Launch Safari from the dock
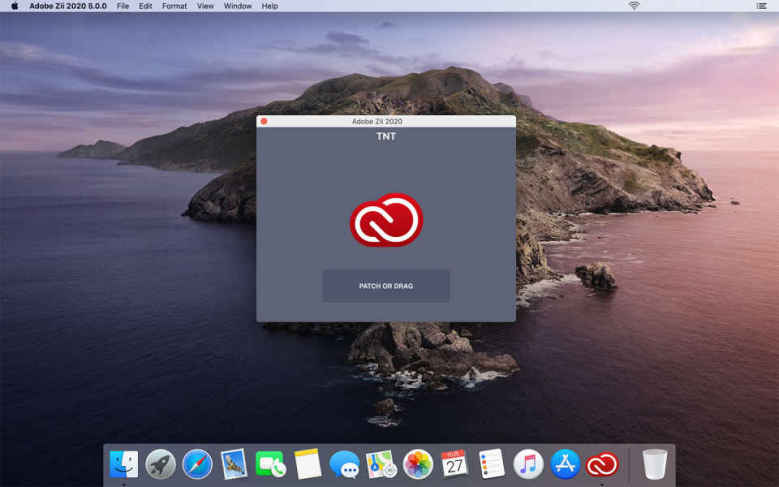The width and height of the screenshot is (779, 487). tap(197, 464)
